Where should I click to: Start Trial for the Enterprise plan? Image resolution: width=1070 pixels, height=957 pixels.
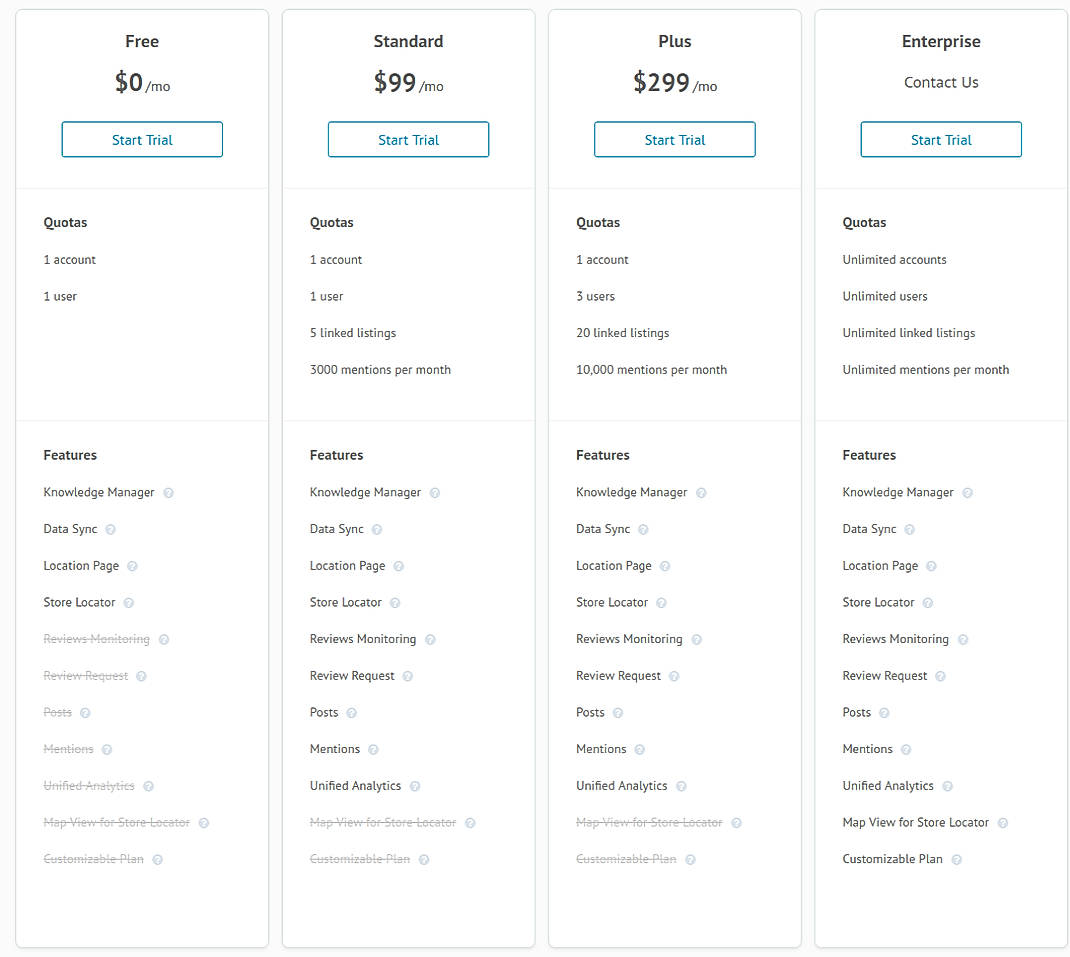(941, 140)
